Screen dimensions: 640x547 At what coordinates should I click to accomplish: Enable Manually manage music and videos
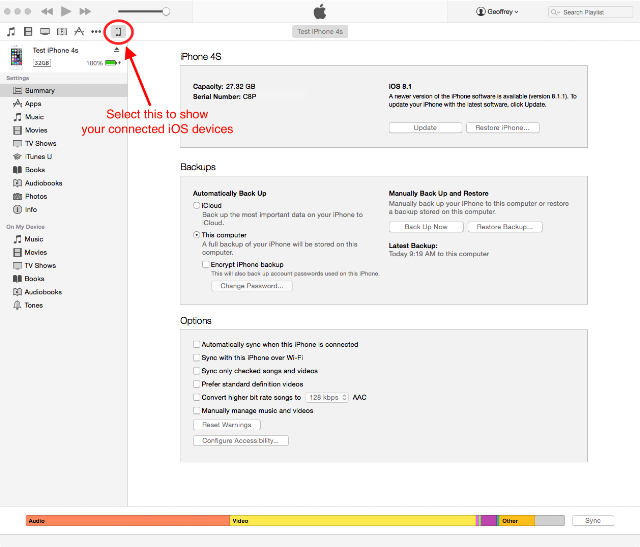tap(197, 410)
